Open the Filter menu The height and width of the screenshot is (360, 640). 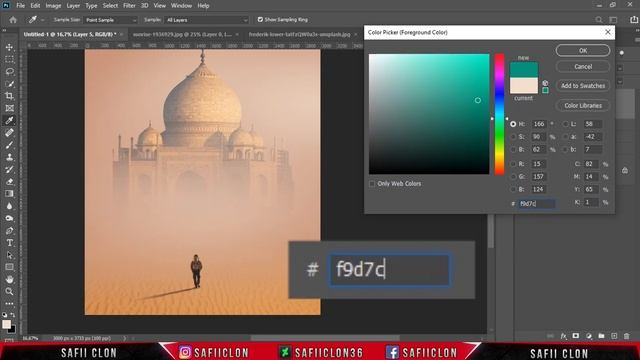[x=129, y=6]
